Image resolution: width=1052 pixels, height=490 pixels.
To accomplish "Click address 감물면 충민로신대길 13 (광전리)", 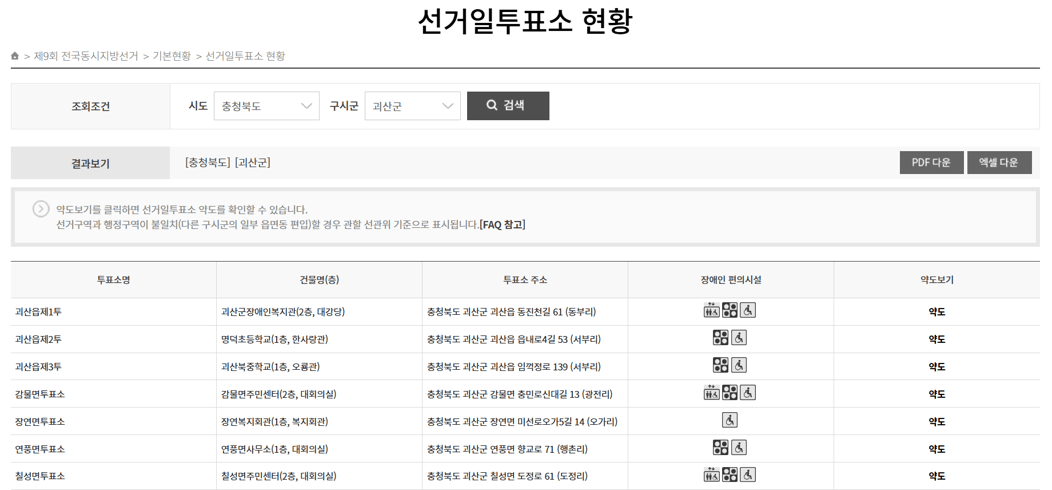I will point(552,395).
